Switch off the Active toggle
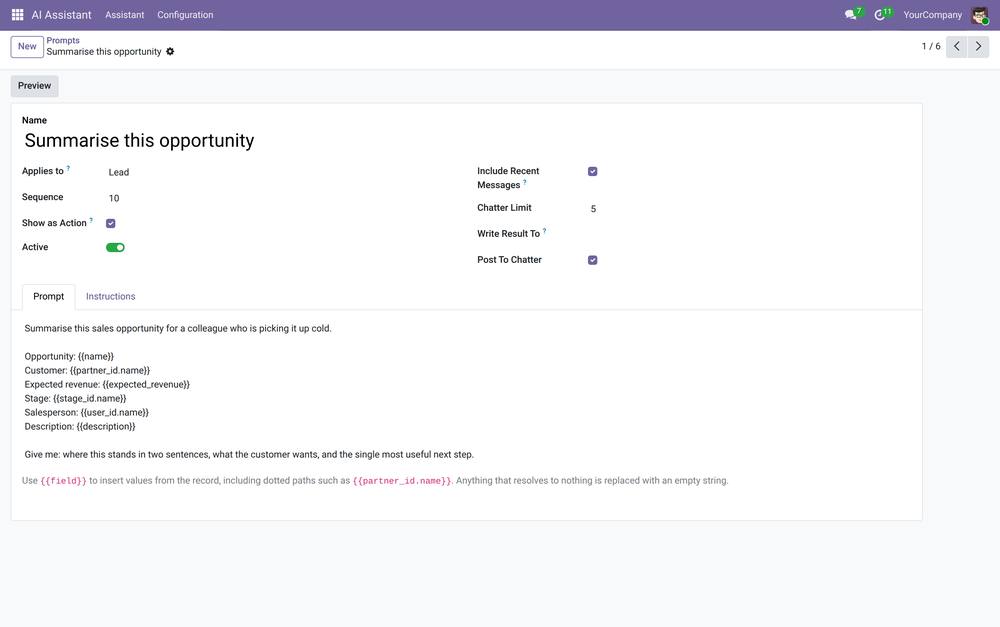The height and width of the screenshot is (627, 1000). (115, 247)
